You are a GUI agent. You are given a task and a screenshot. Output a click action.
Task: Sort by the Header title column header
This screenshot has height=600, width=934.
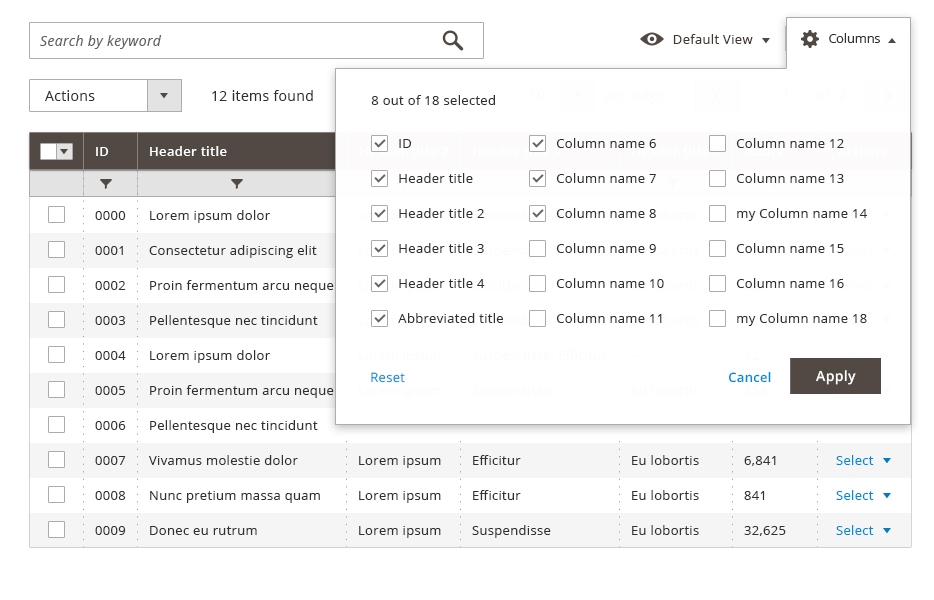188,152
